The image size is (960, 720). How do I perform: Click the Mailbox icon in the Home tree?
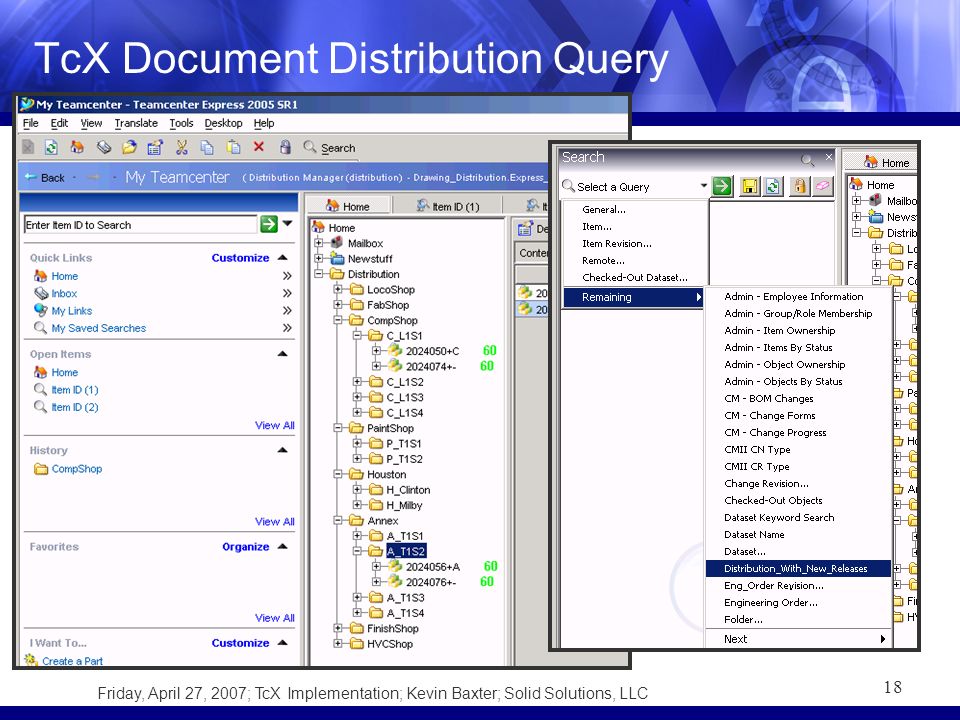337,243
